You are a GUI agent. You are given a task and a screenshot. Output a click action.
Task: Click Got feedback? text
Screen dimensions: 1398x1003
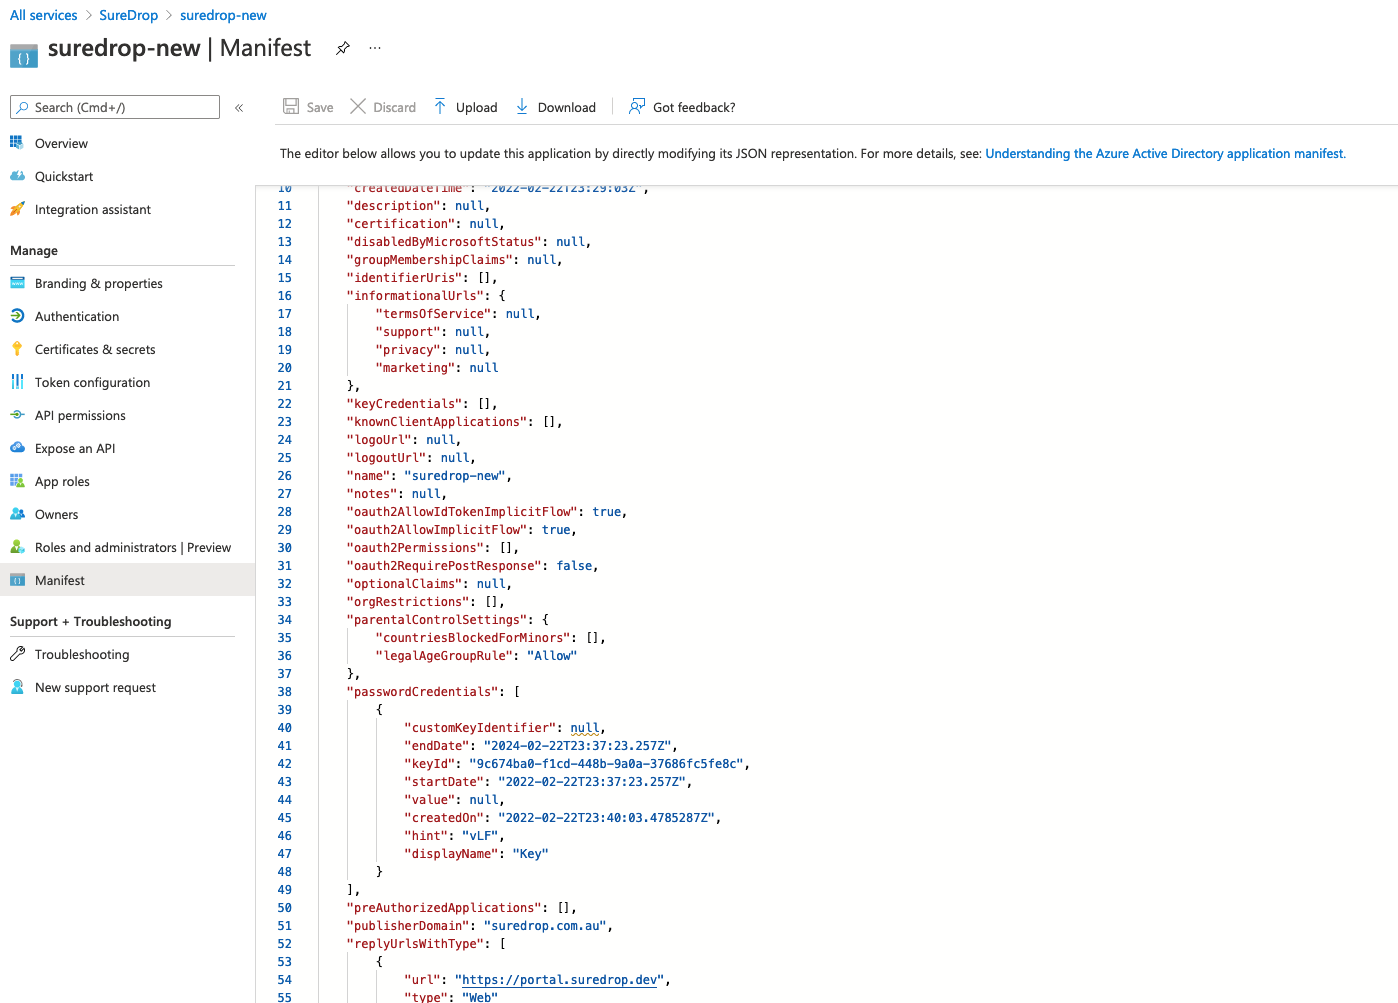pos(694,108)
